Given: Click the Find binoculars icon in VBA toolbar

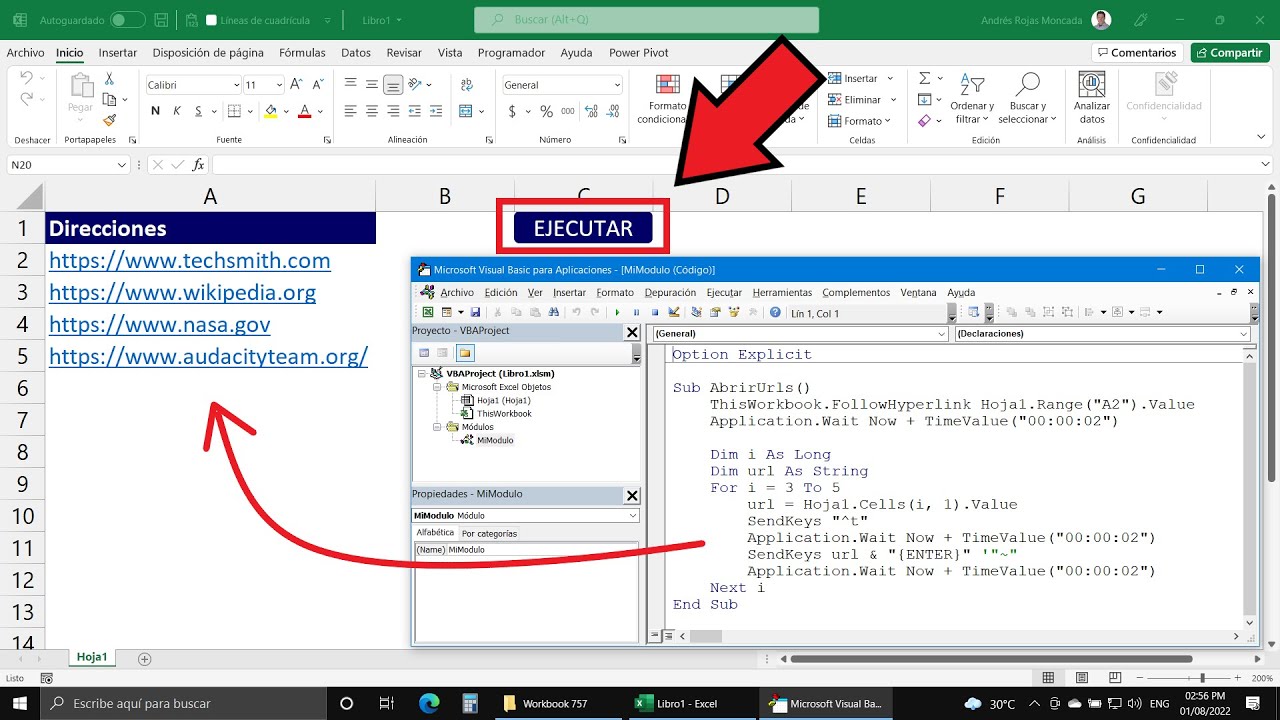Looking at the screenshot, I should pos(553,312).
